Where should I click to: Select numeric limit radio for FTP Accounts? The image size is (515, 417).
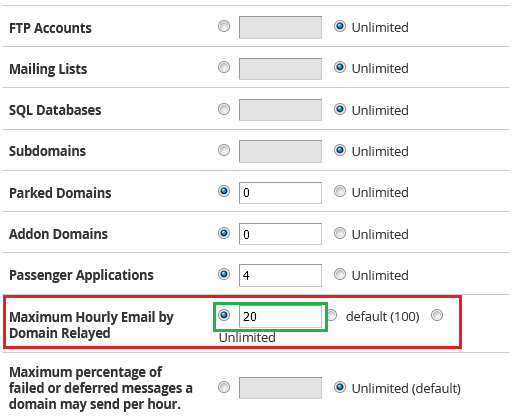[224, 26]
